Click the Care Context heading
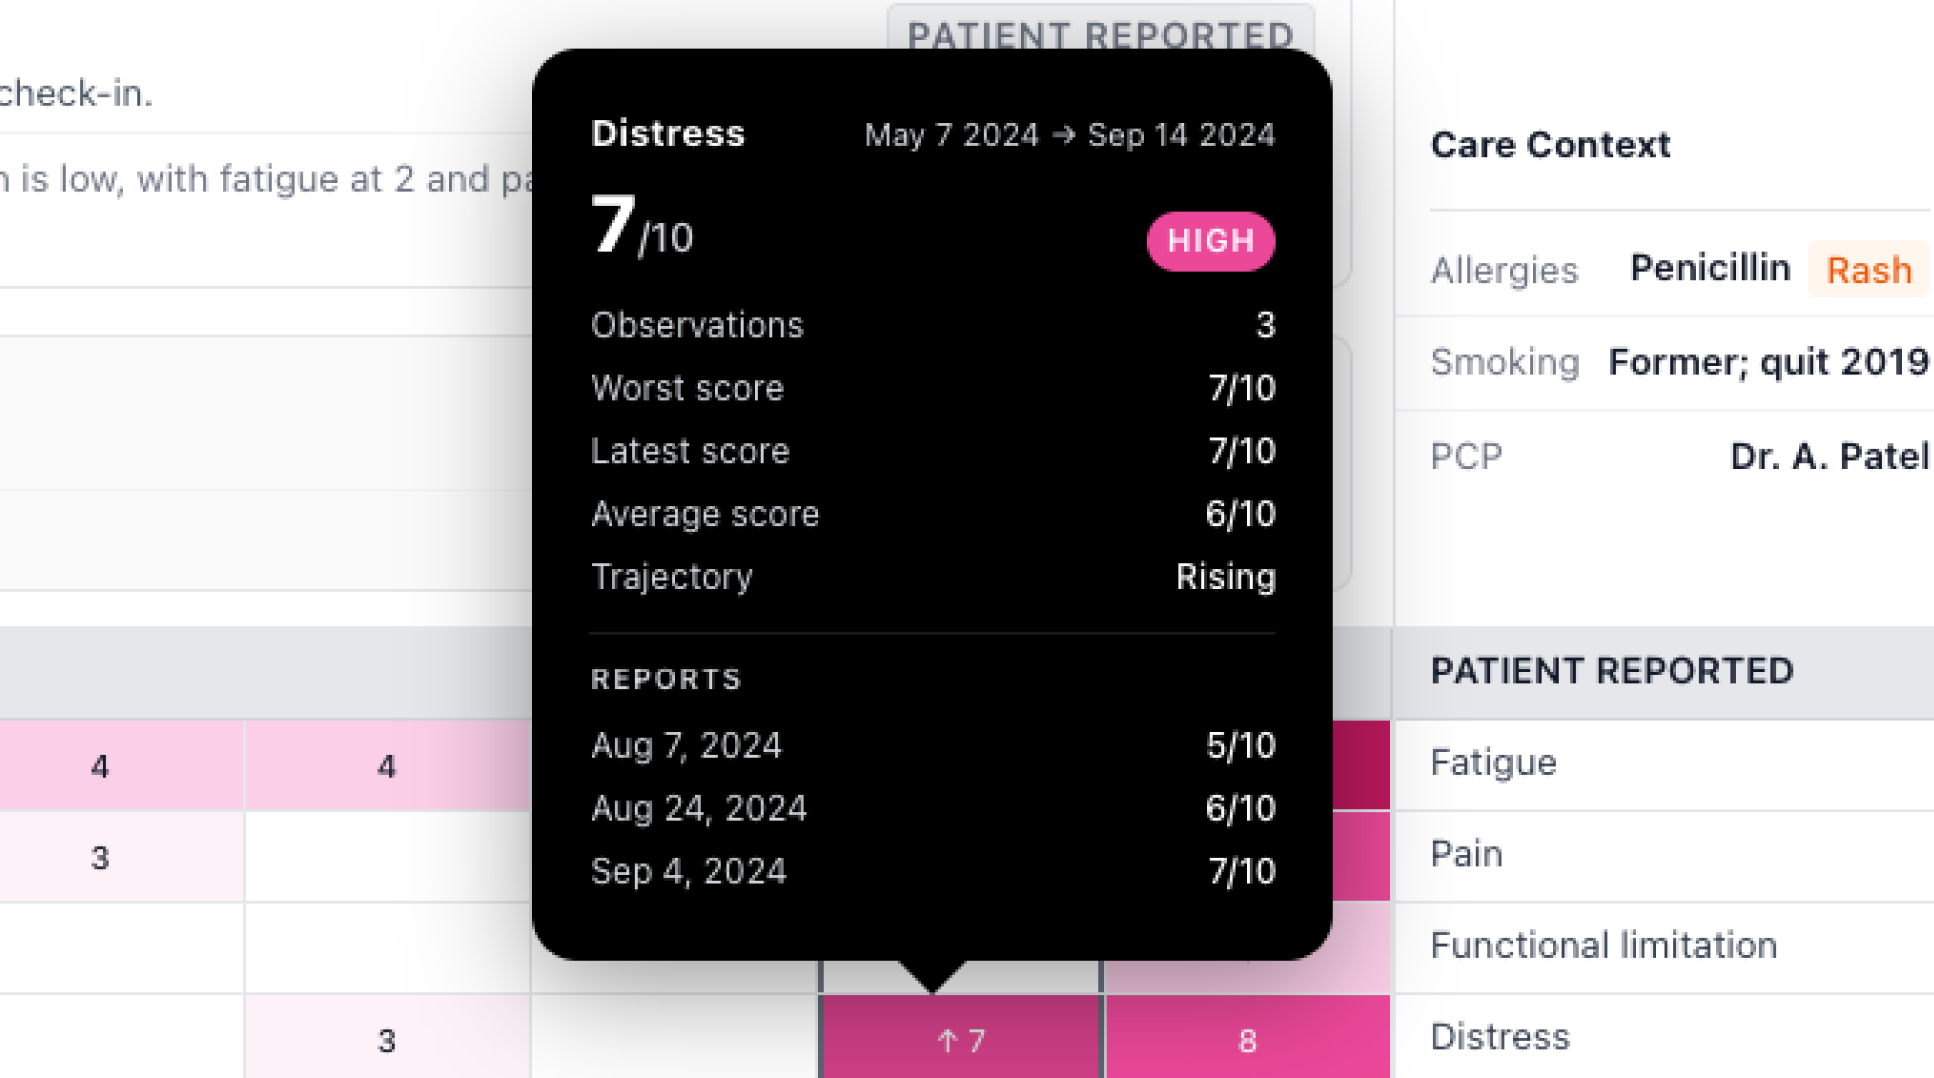This screenshot has width=1934, height=1078. pyautogui.click(x=1550, y=145)
